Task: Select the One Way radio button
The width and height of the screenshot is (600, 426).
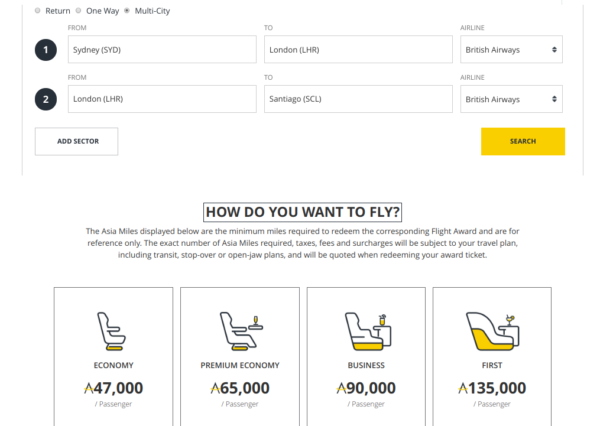Action: coord(77,10)
